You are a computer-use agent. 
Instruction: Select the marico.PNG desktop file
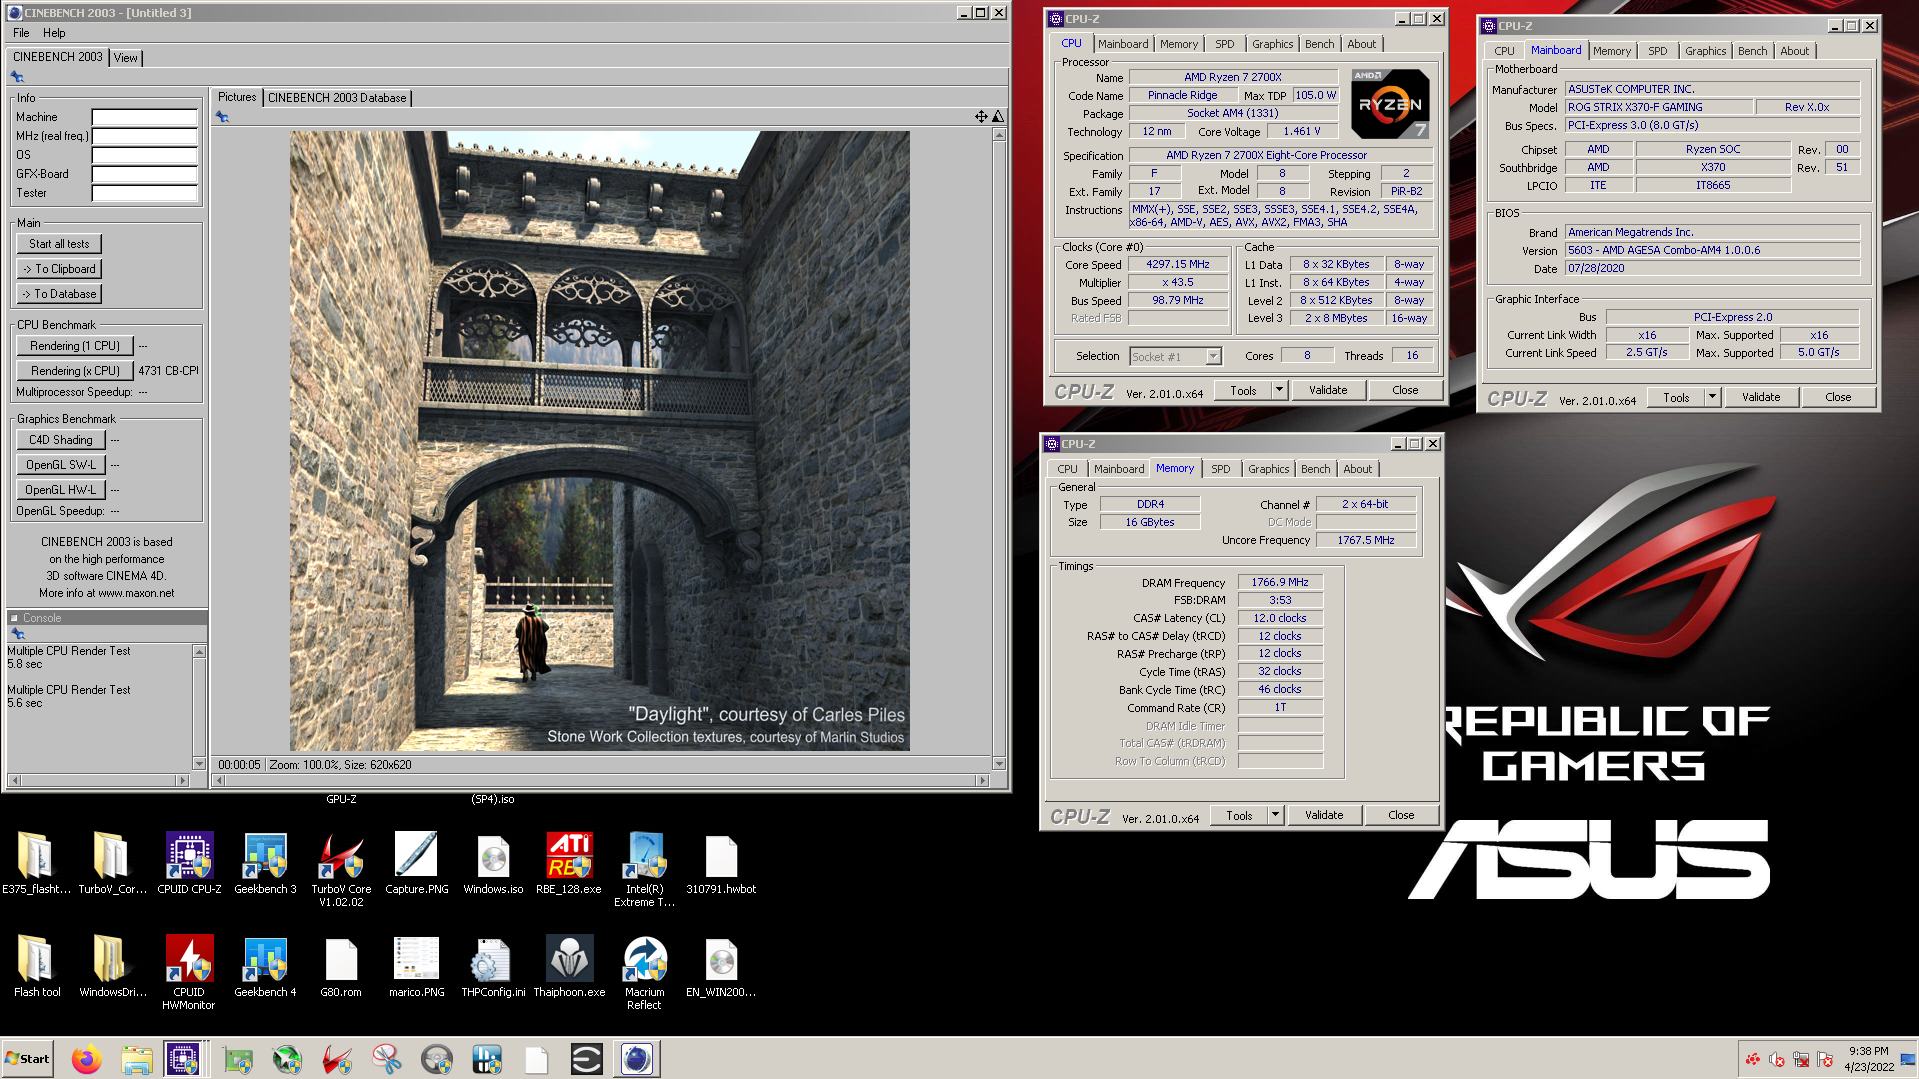pos(417,966)
